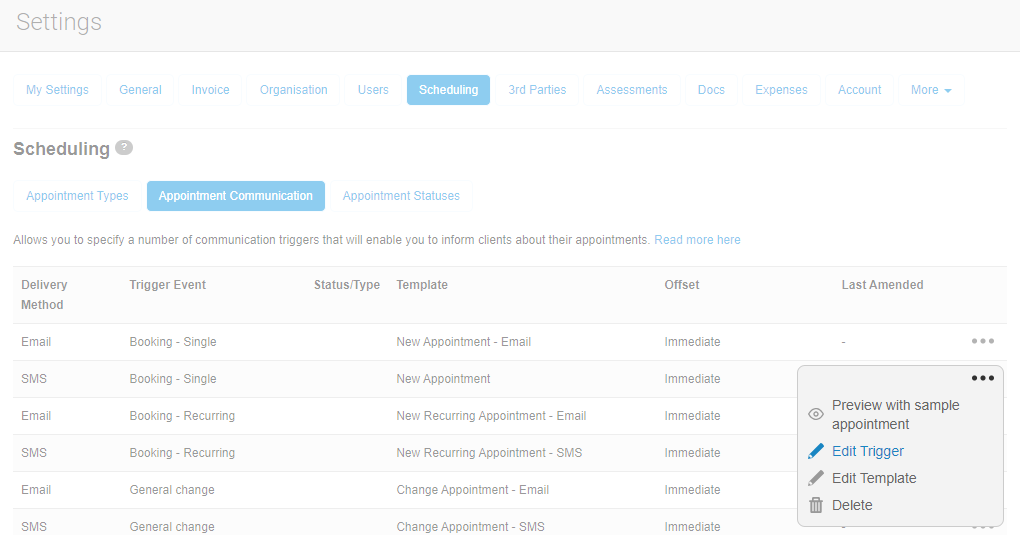Click the grey pencil Edit Template icon
Viewport: 1020px width, 535px height.
(816, 478)
